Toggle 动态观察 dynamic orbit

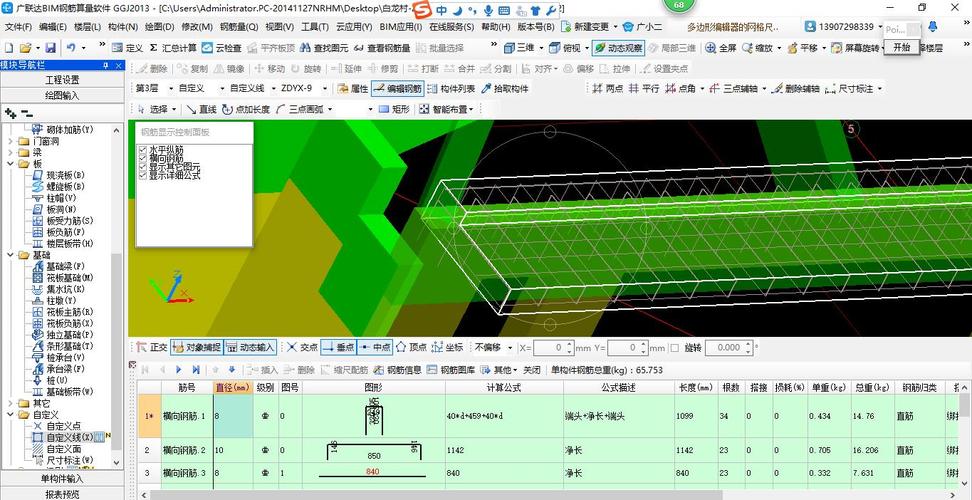618,48
